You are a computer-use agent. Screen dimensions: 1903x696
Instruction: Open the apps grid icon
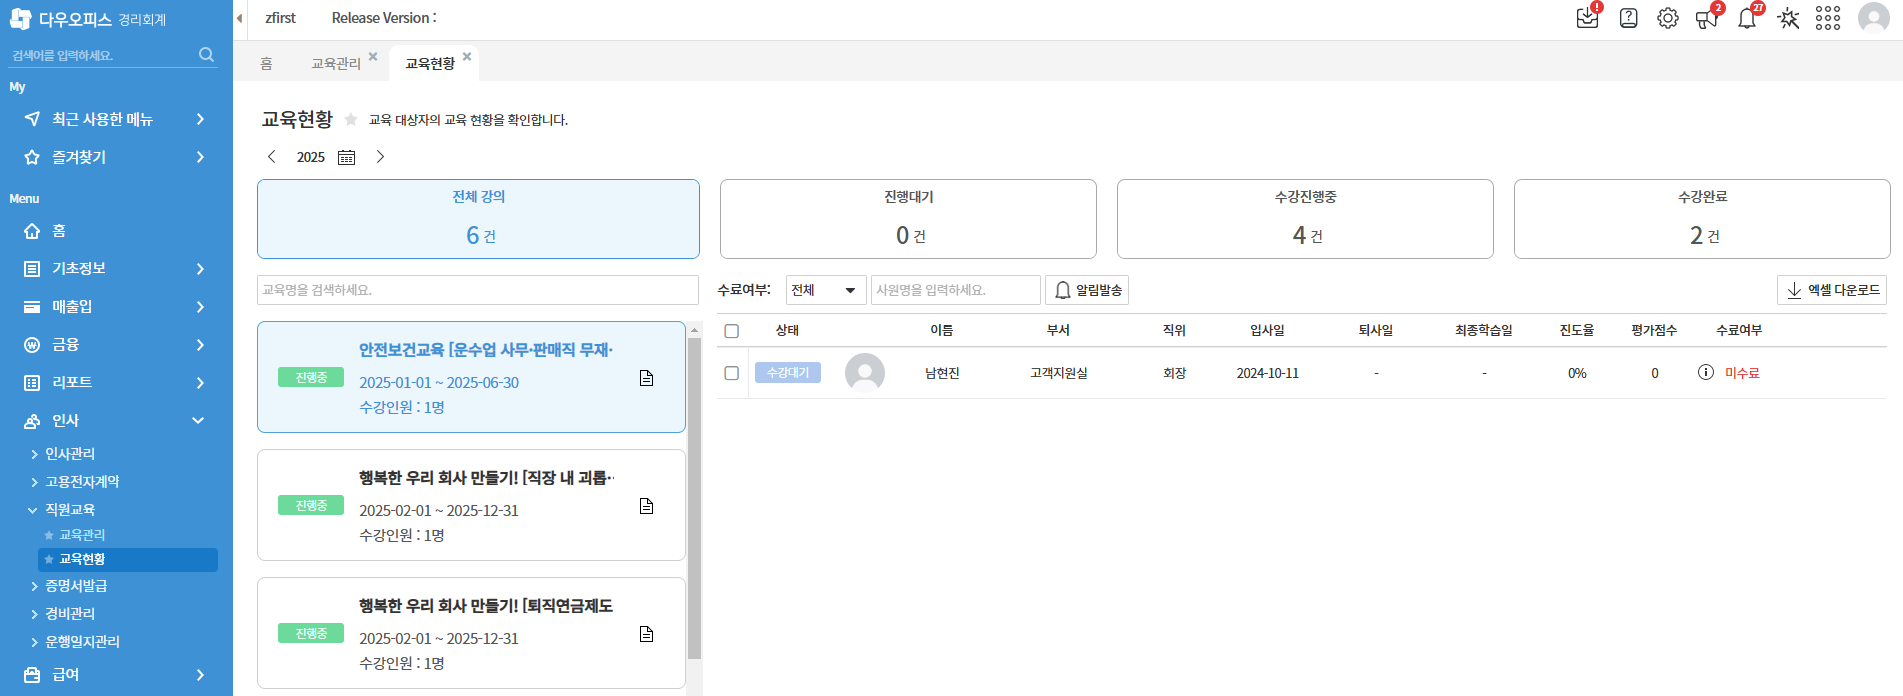click(1827, 18)
